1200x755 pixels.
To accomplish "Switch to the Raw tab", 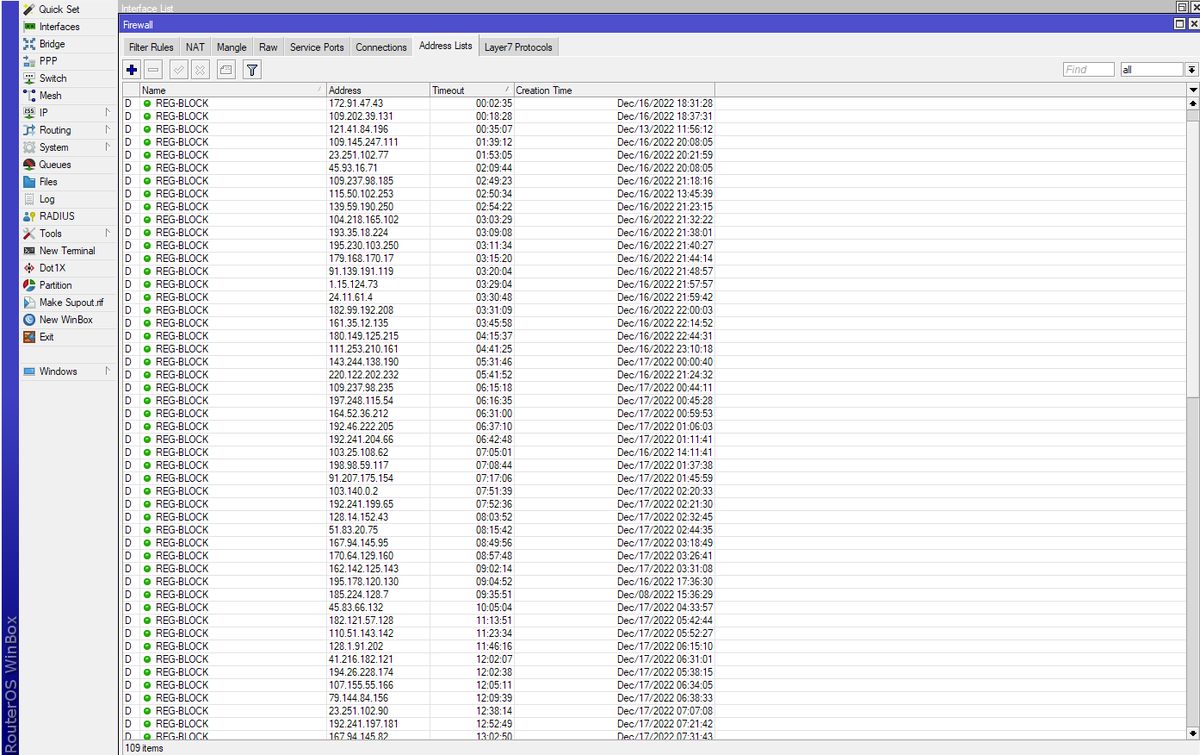I will (x=268, y=47).
